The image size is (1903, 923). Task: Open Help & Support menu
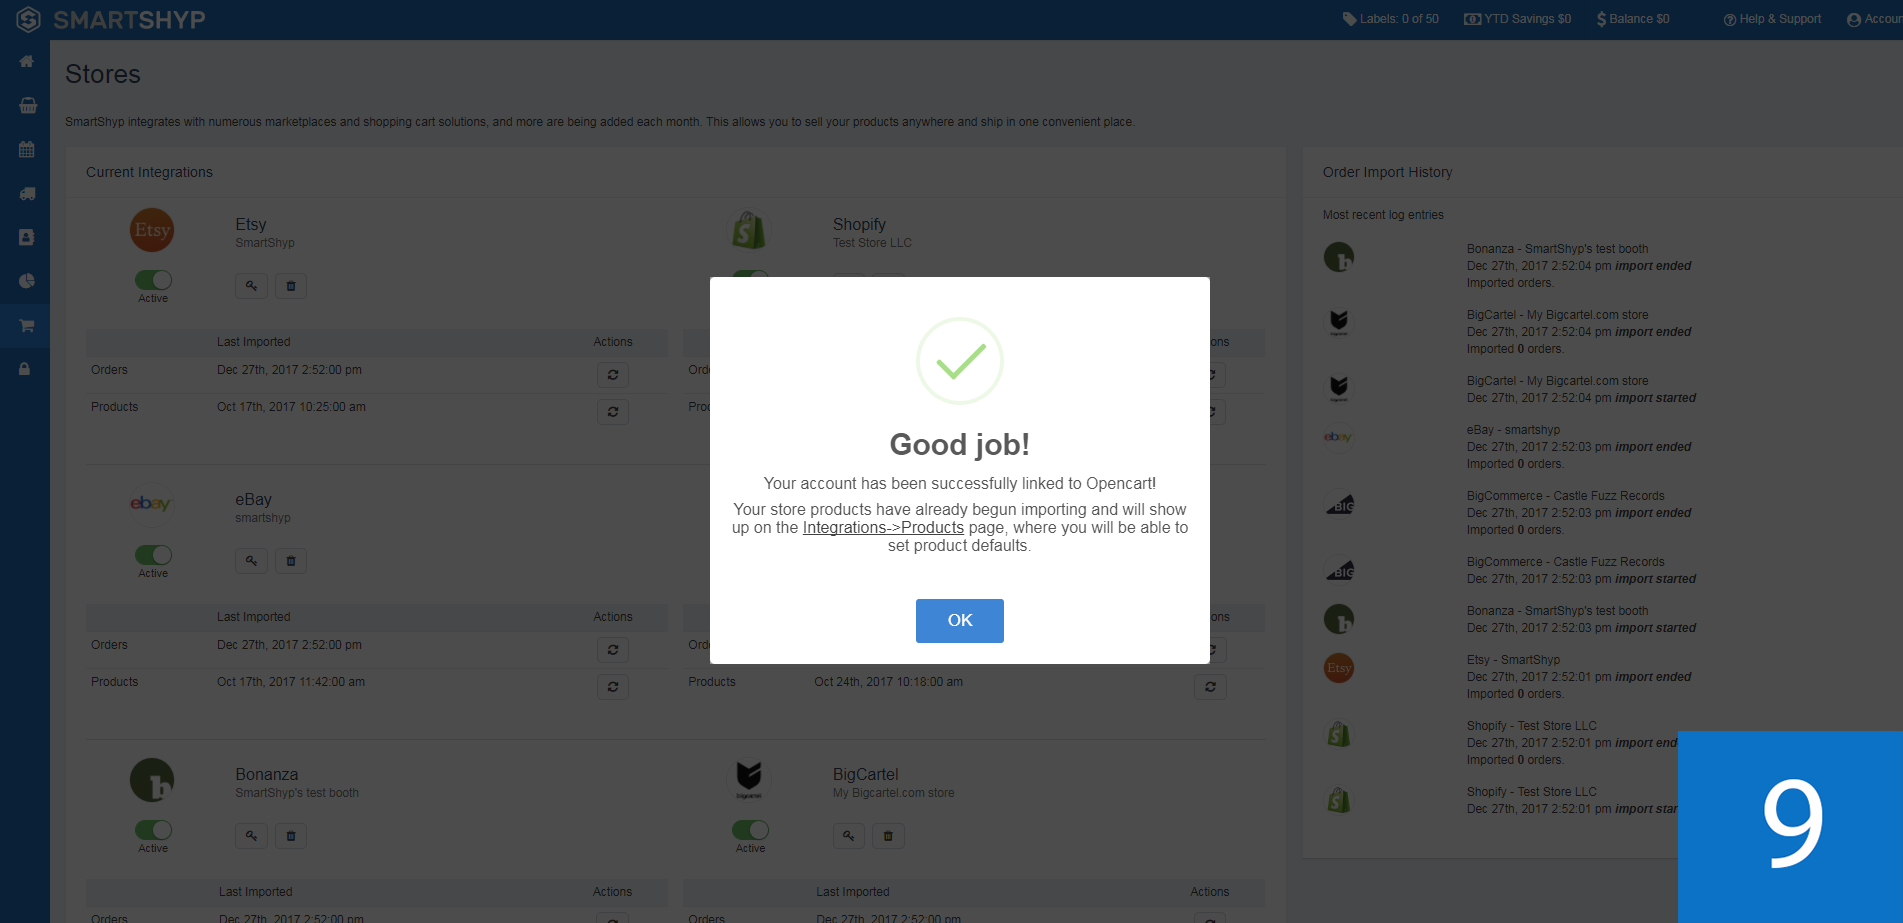pos(1772,19)
